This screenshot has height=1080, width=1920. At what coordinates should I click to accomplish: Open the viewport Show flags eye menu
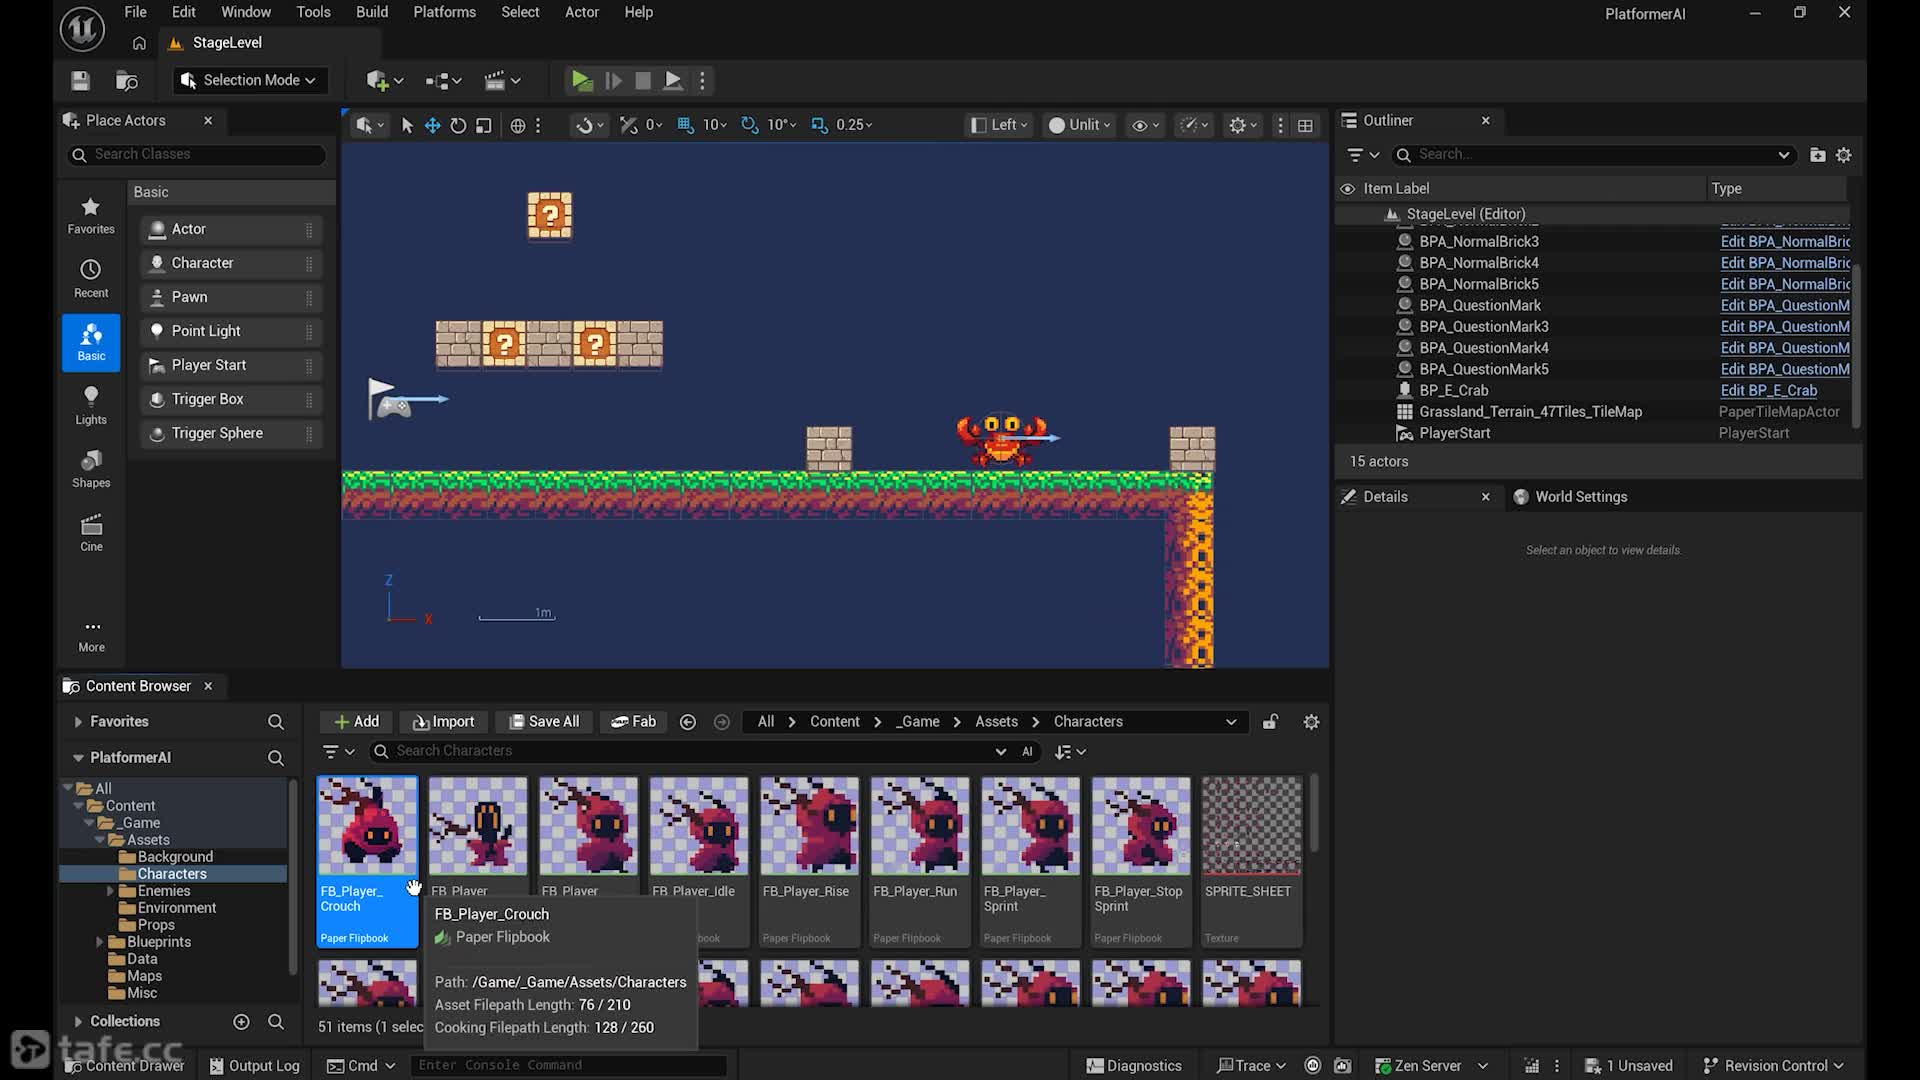(x=1144, y=125)
